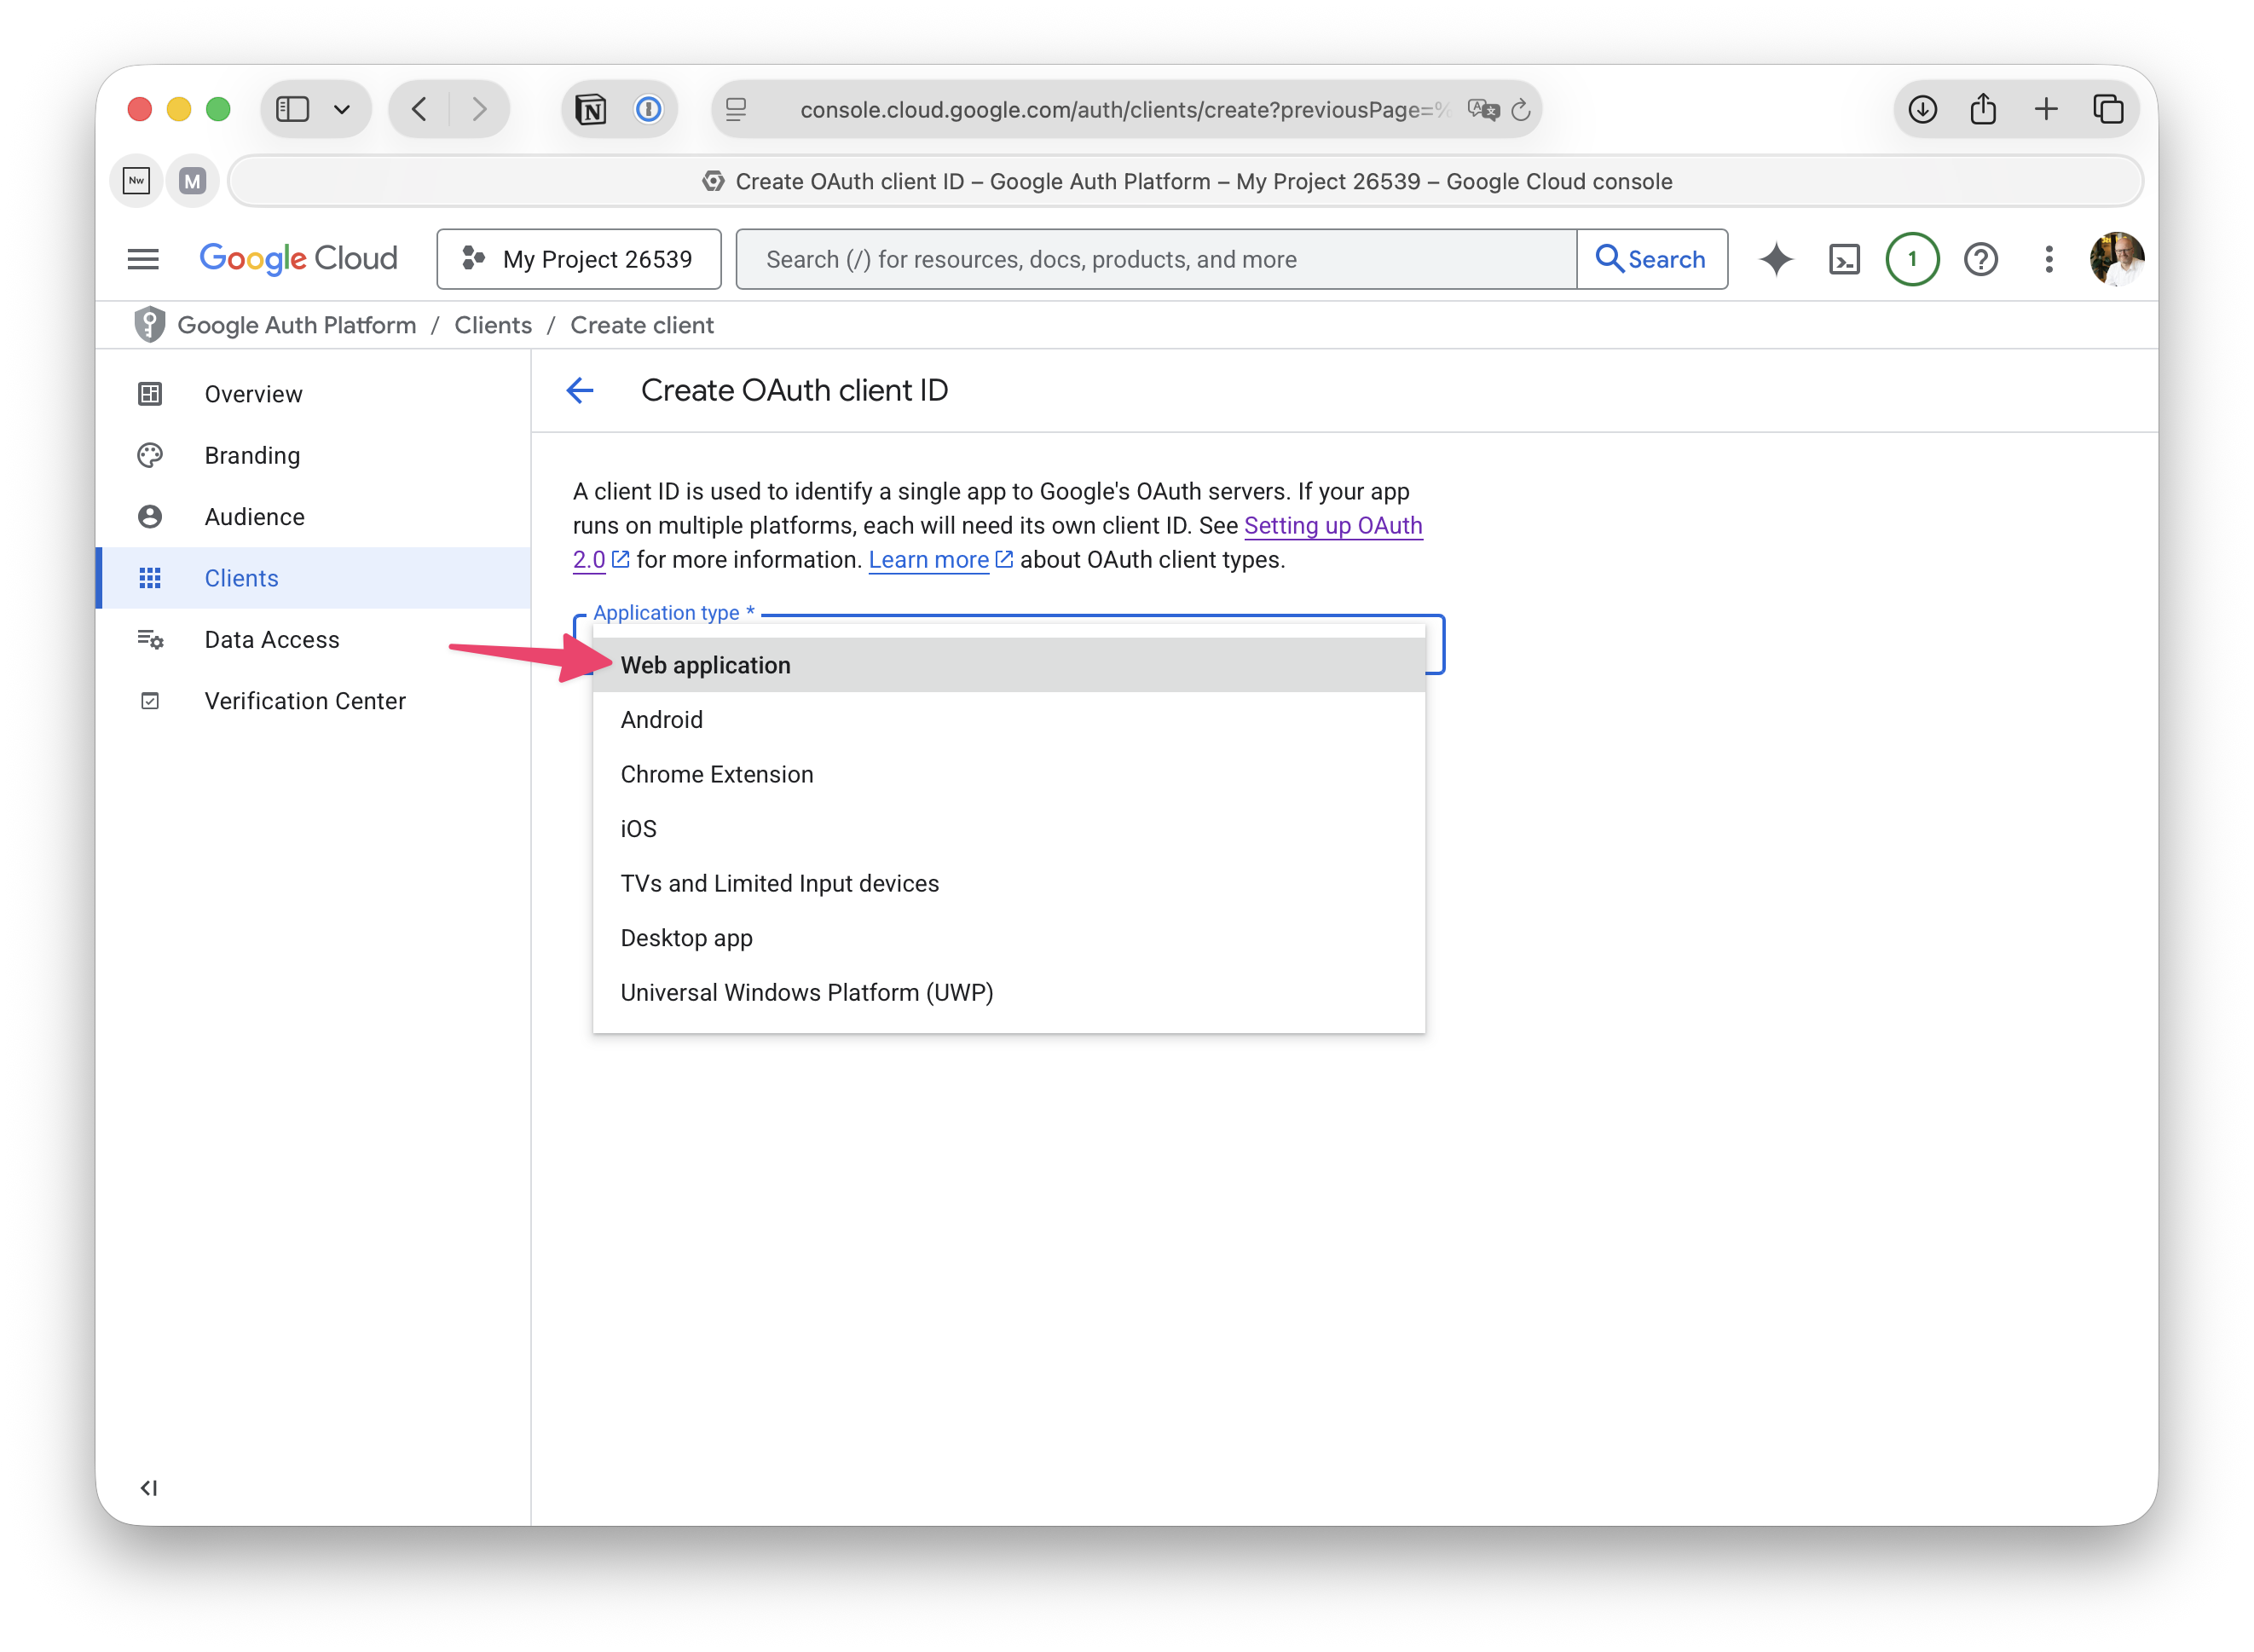Open the Verification Center page
This screenshot has width=2254, height=1652.
click(x=305, y=701)
